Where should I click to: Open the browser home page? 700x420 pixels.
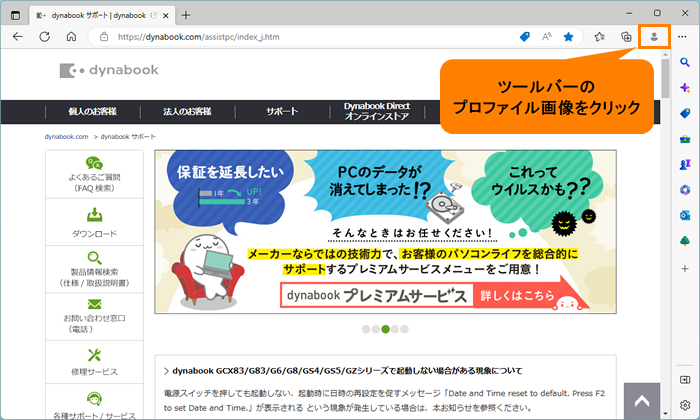click(x=71, y=37)
